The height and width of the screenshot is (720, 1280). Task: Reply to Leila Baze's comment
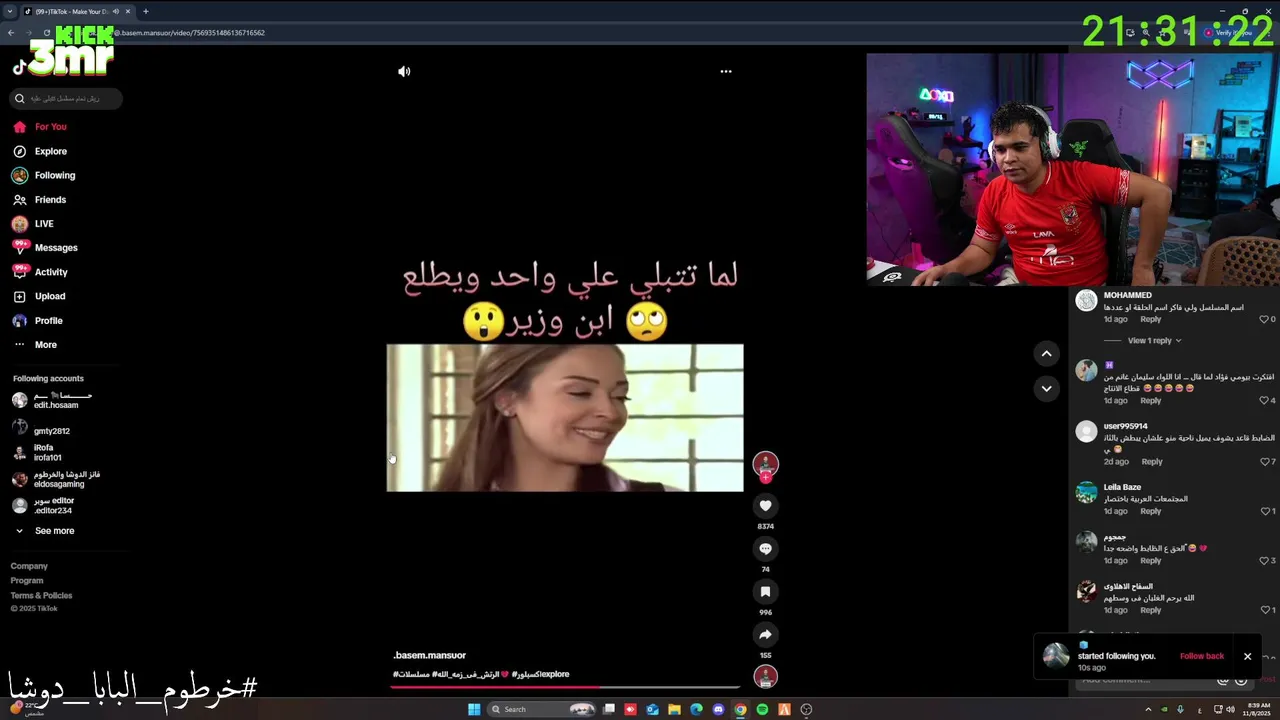pyautogui.click(x=1151, y=511)
